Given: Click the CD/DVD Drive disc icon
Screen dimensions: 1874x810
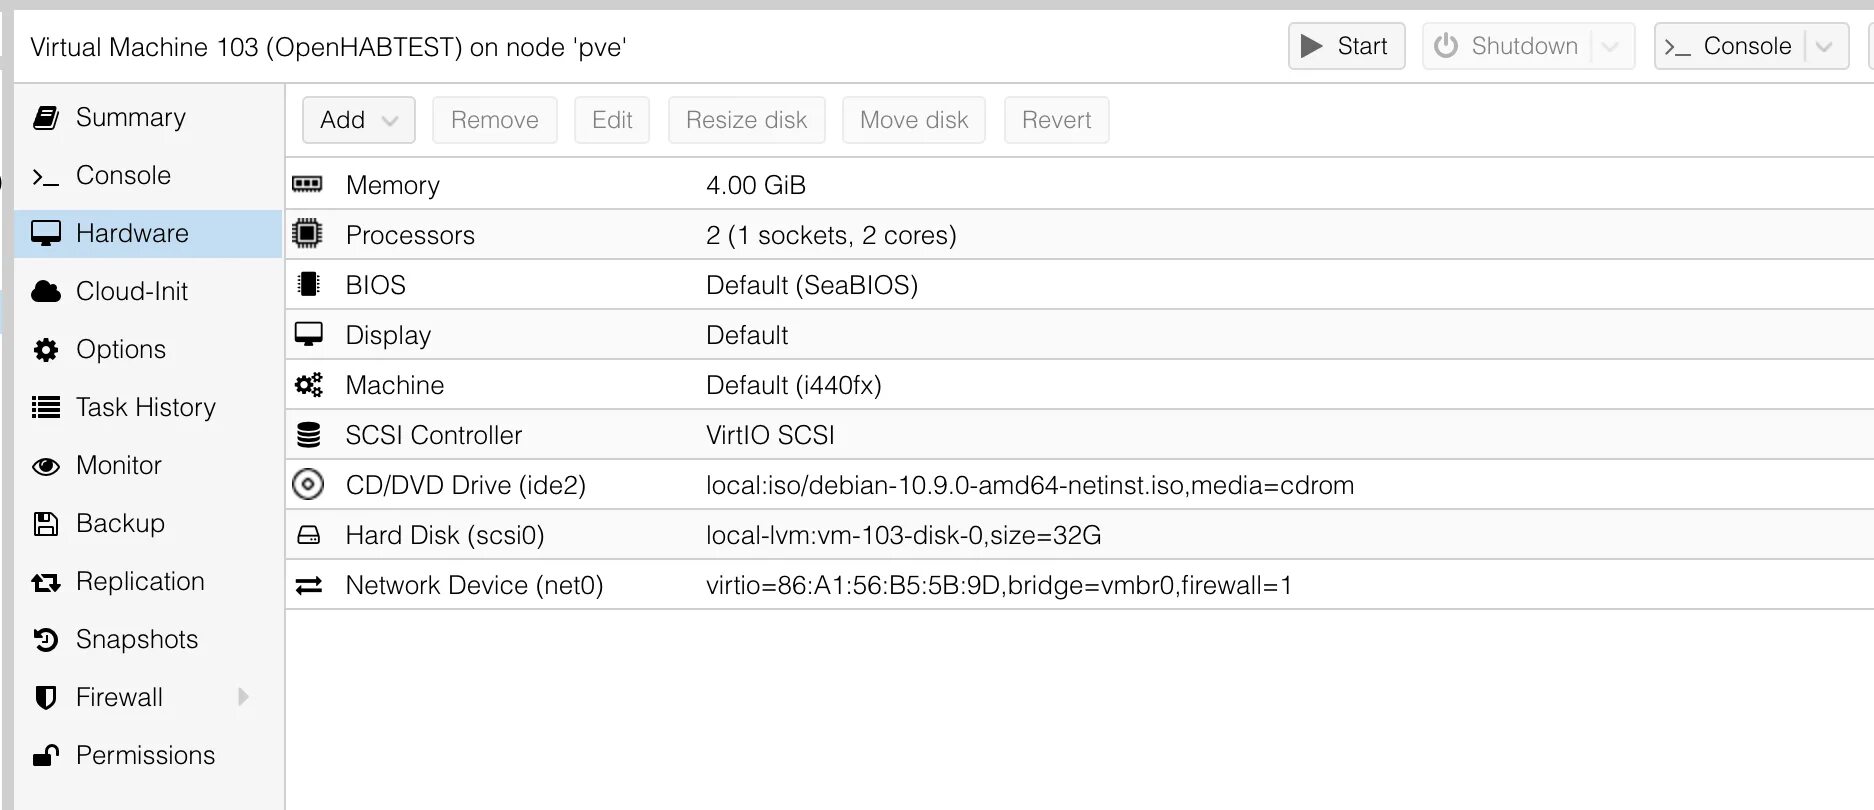Looking at the screenshot, I should (308, 485).
